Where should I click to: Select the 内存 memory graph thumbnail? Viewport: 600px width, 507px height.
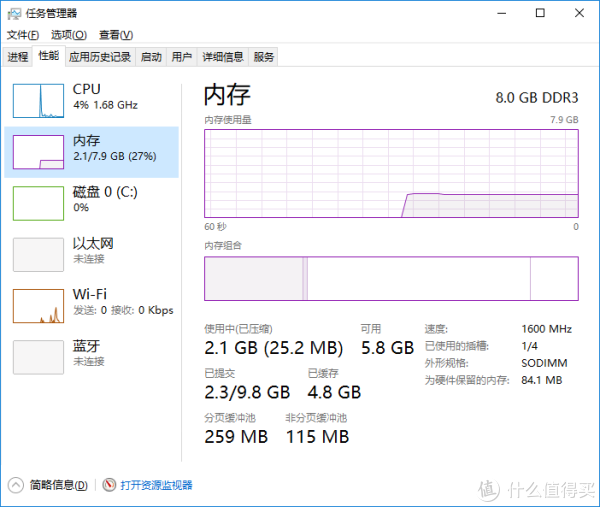(x=38, y=152)
